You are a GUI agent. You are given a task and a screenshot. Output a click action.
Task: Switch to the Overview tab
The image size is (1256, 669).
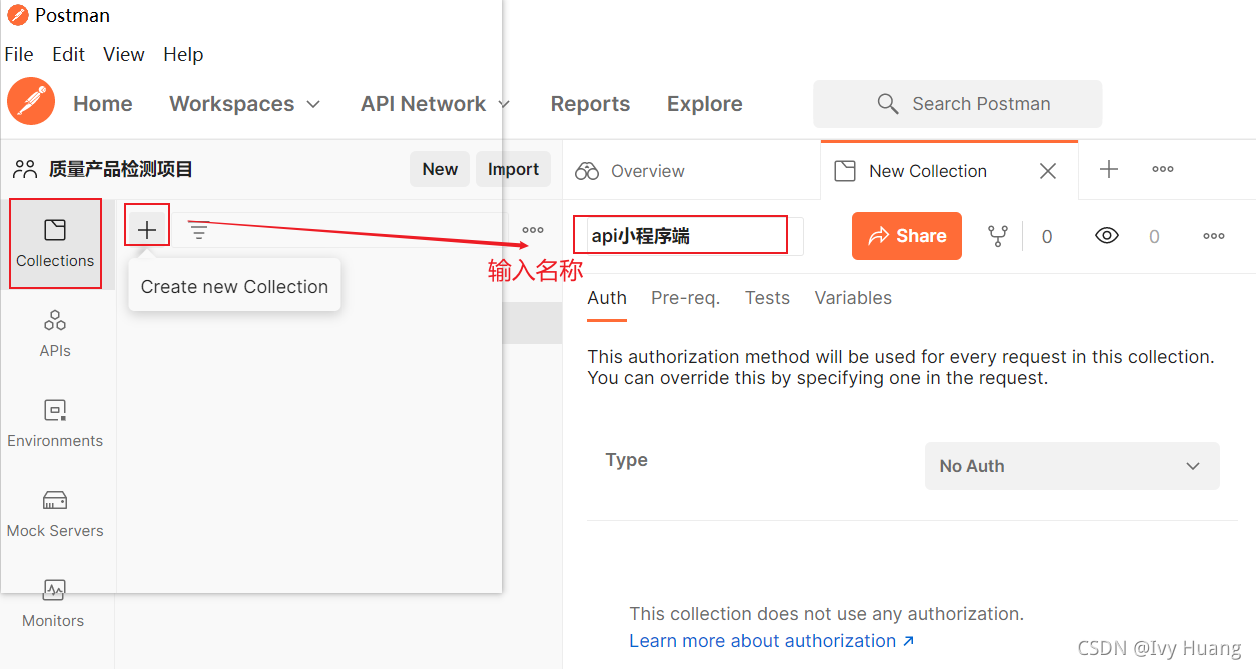click(630, 171)
